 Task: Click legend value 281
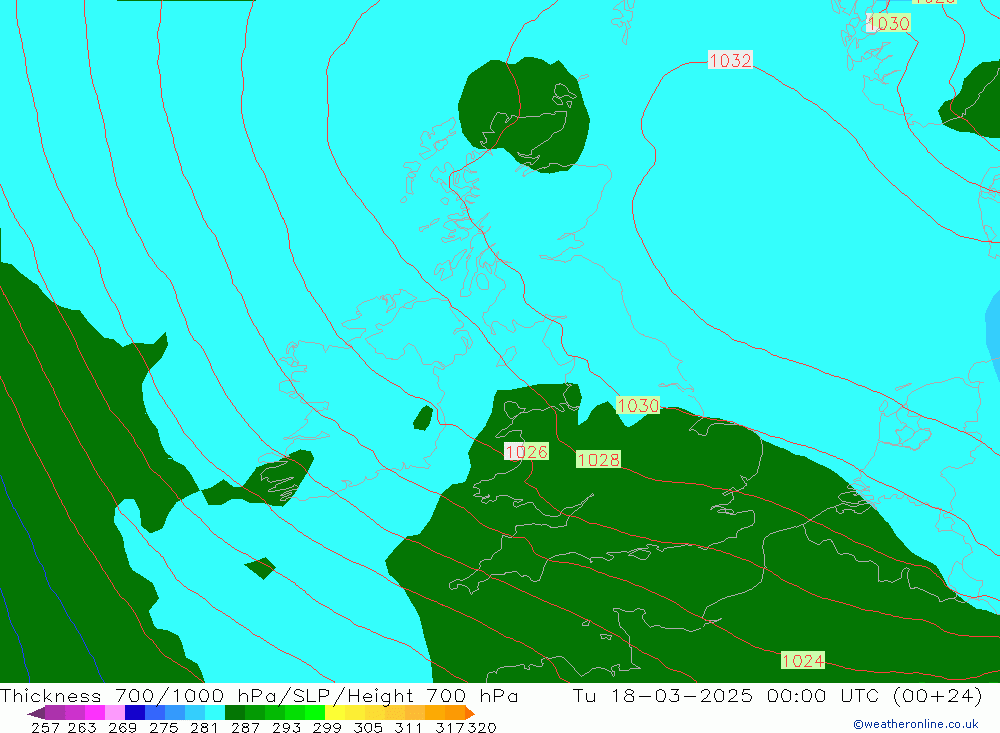pos(204,727)
